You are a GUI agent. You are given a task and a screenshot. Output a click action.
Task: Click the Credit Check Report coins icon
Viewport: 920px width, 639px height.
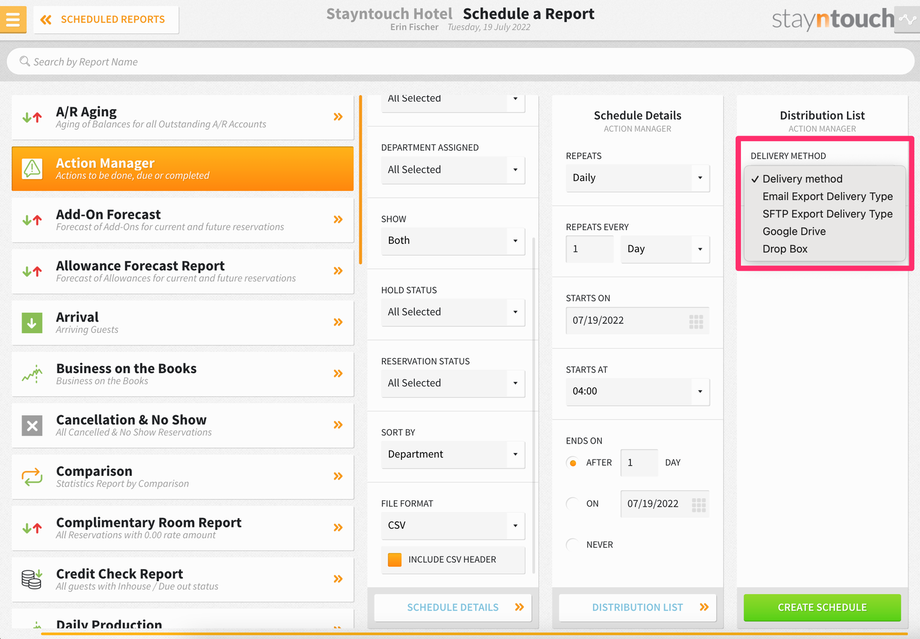32,579
